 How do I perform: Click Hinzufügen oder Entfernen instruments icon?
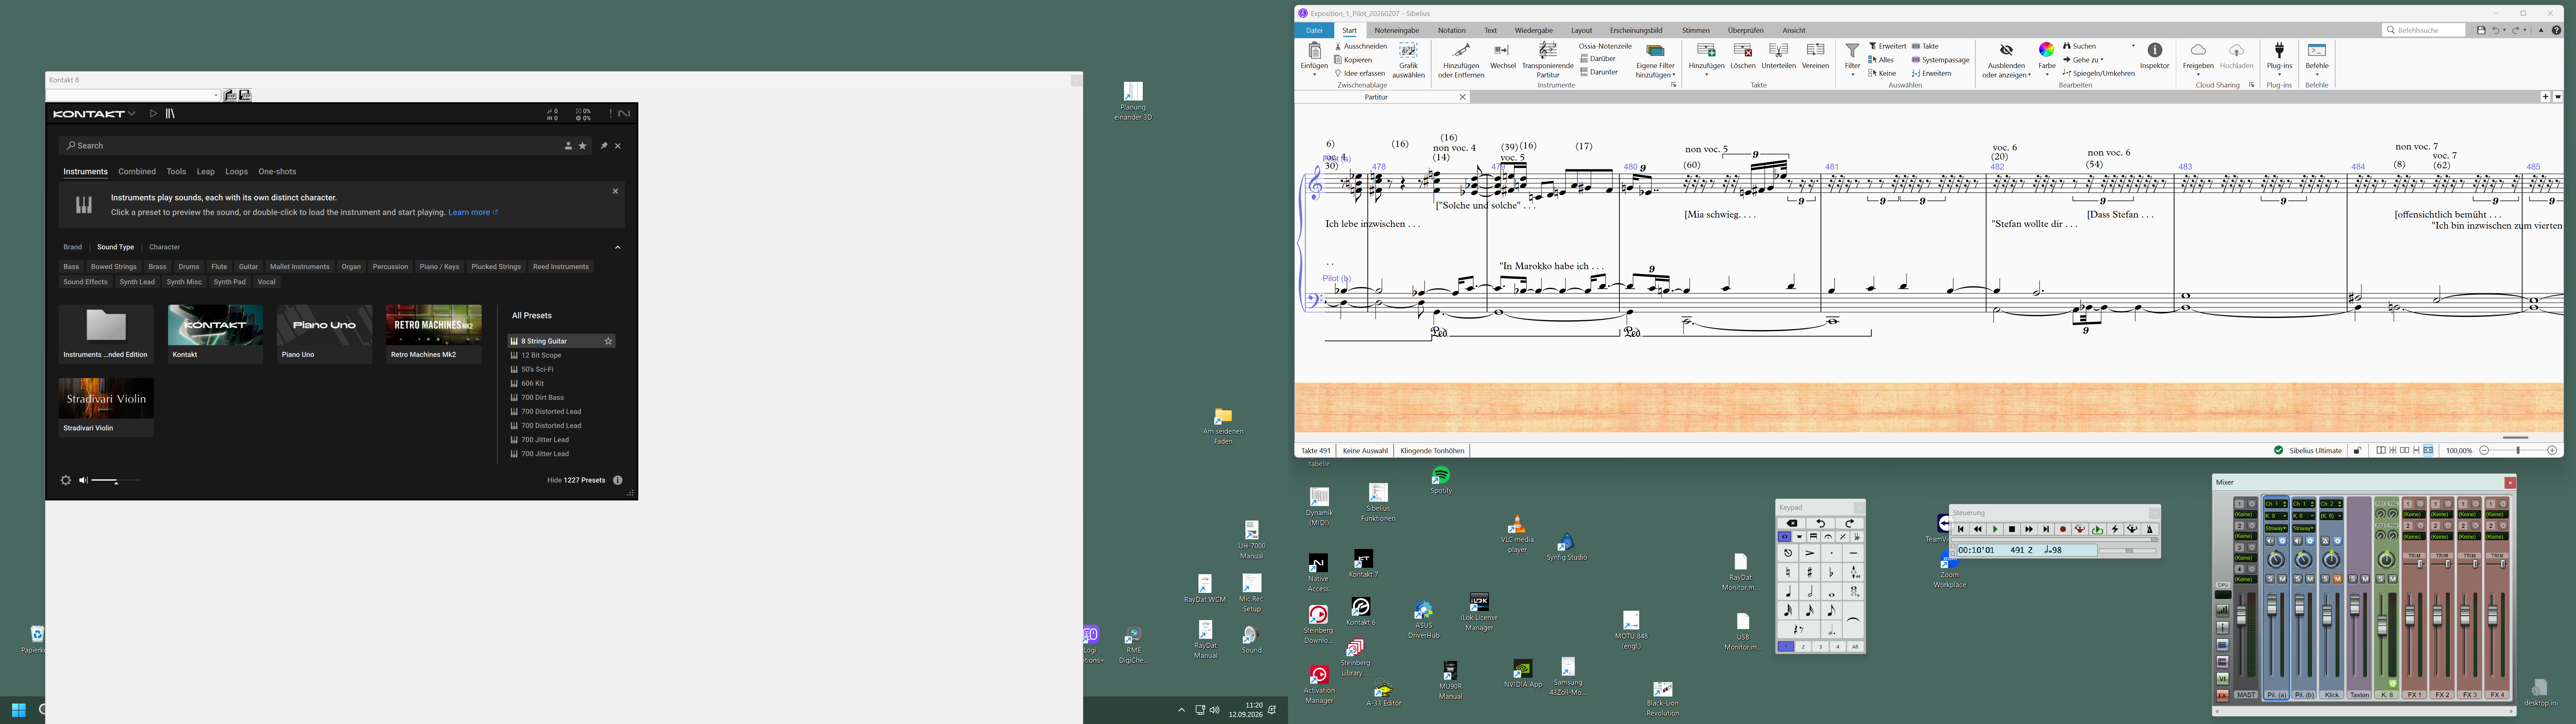(1461, 60)
